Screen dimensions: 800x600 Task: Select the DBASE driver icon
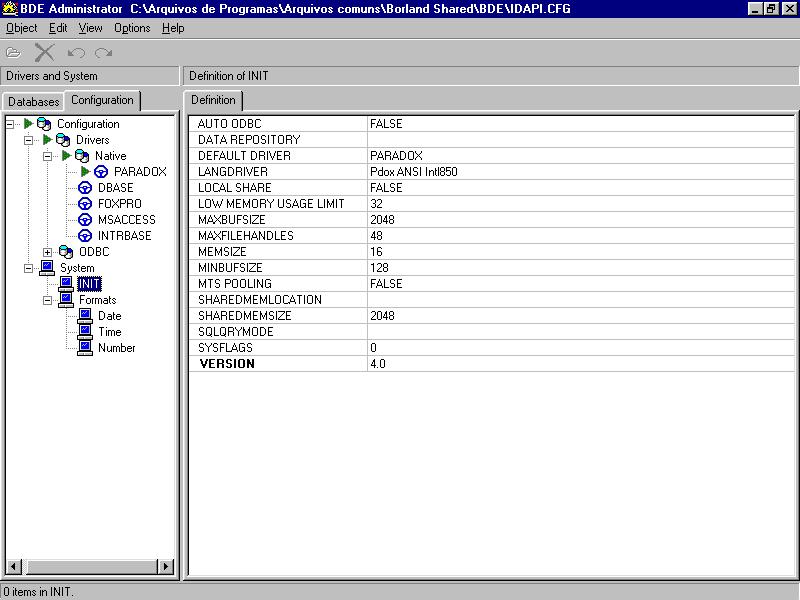pos(85,188)
